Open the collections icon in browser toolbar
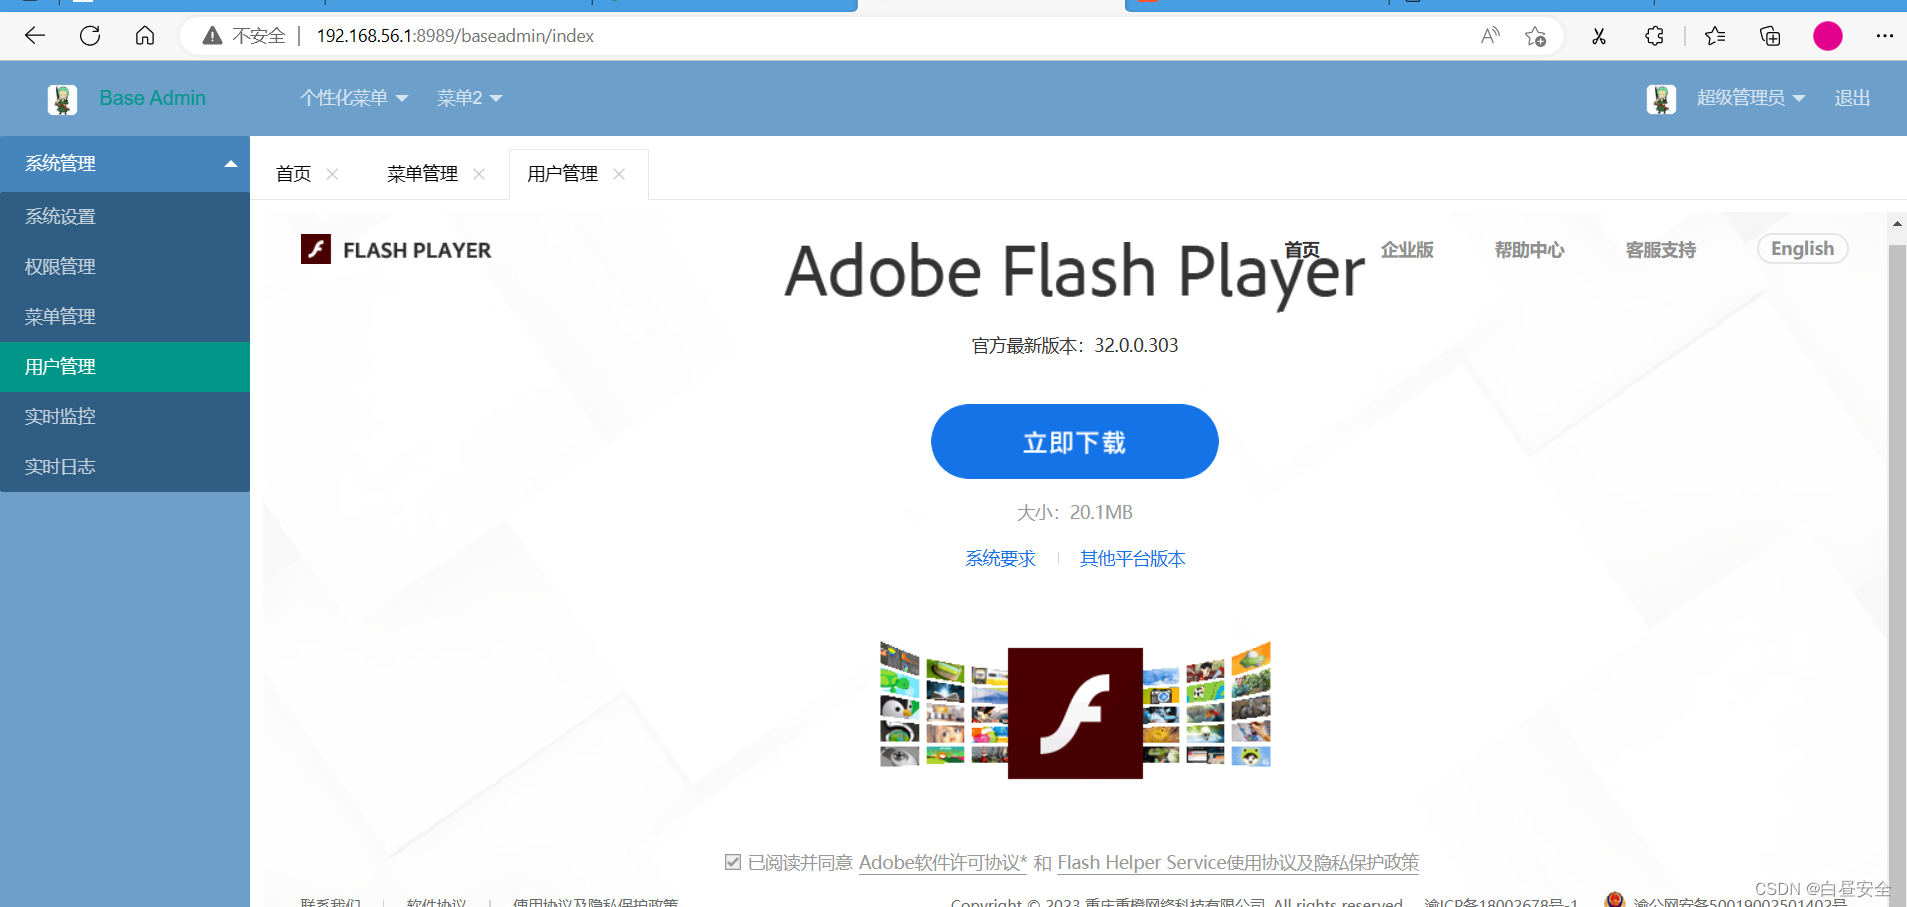1907x907 pixels. point(1770,36)
